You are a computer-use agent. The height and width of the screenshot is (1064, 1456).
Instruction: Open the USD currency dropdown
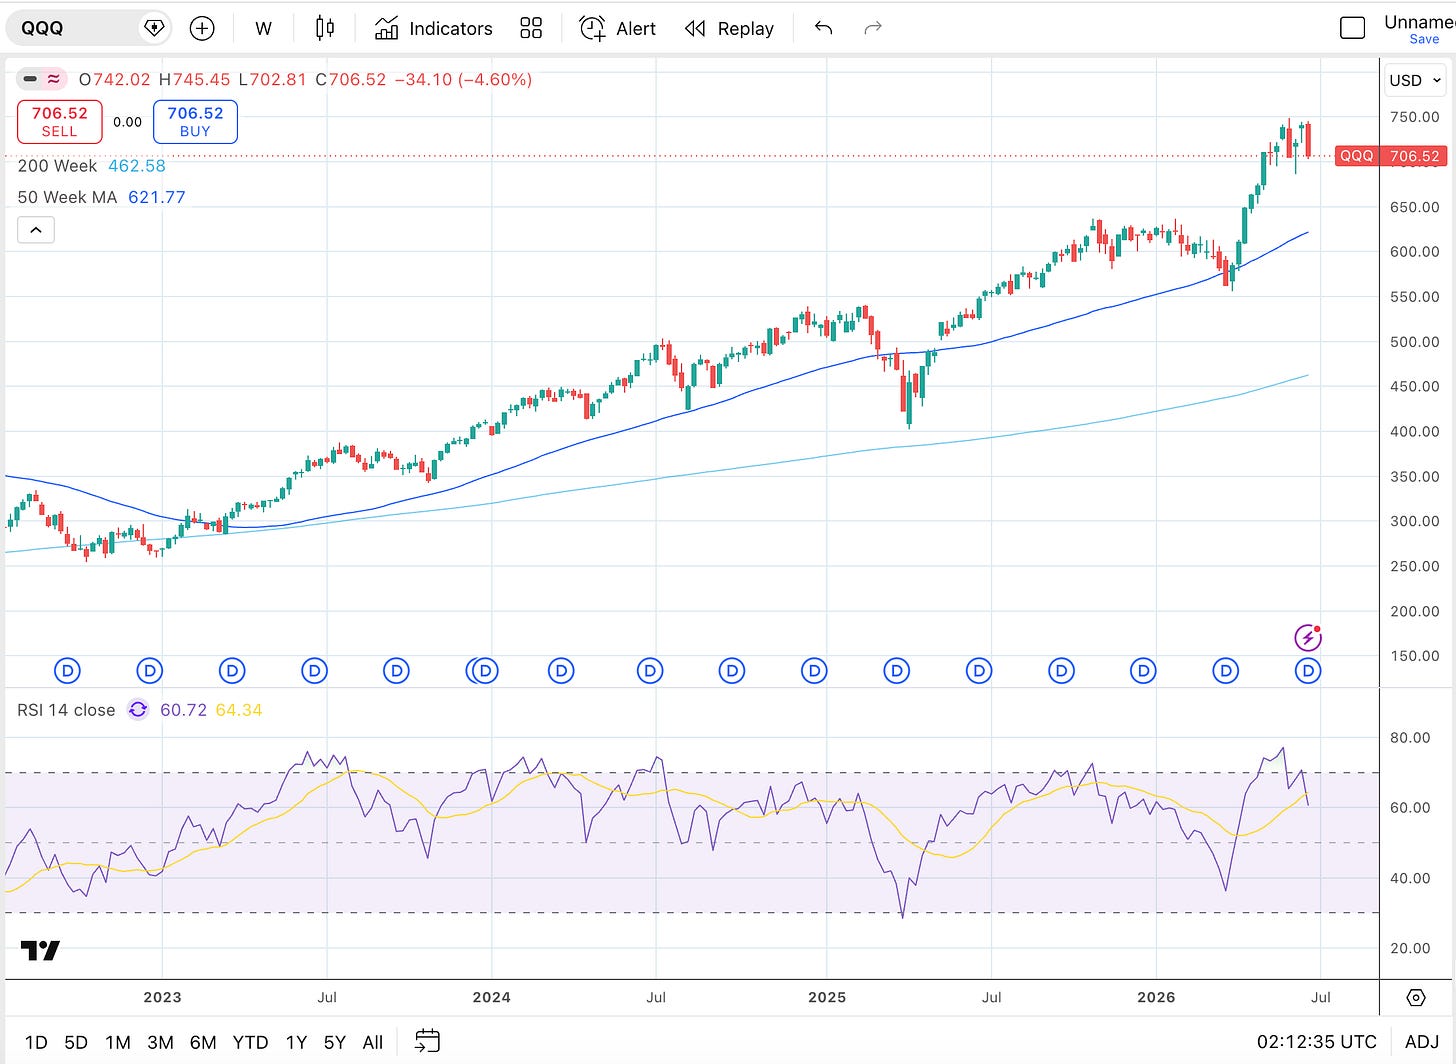1416,80
